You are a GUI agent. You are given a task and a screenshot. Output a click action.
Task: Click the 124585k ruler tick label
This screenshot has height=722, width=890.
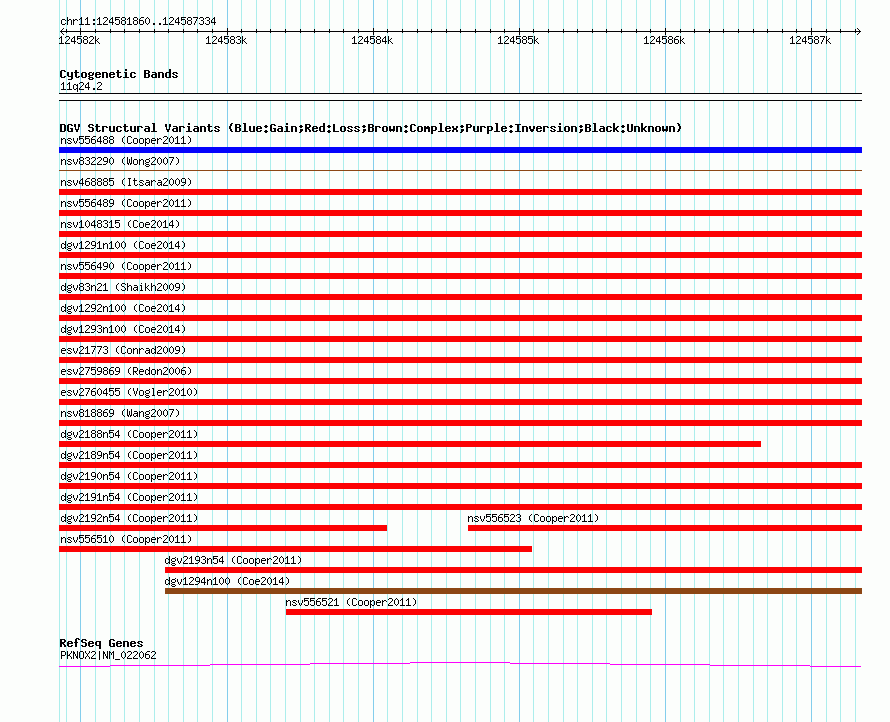518,40
